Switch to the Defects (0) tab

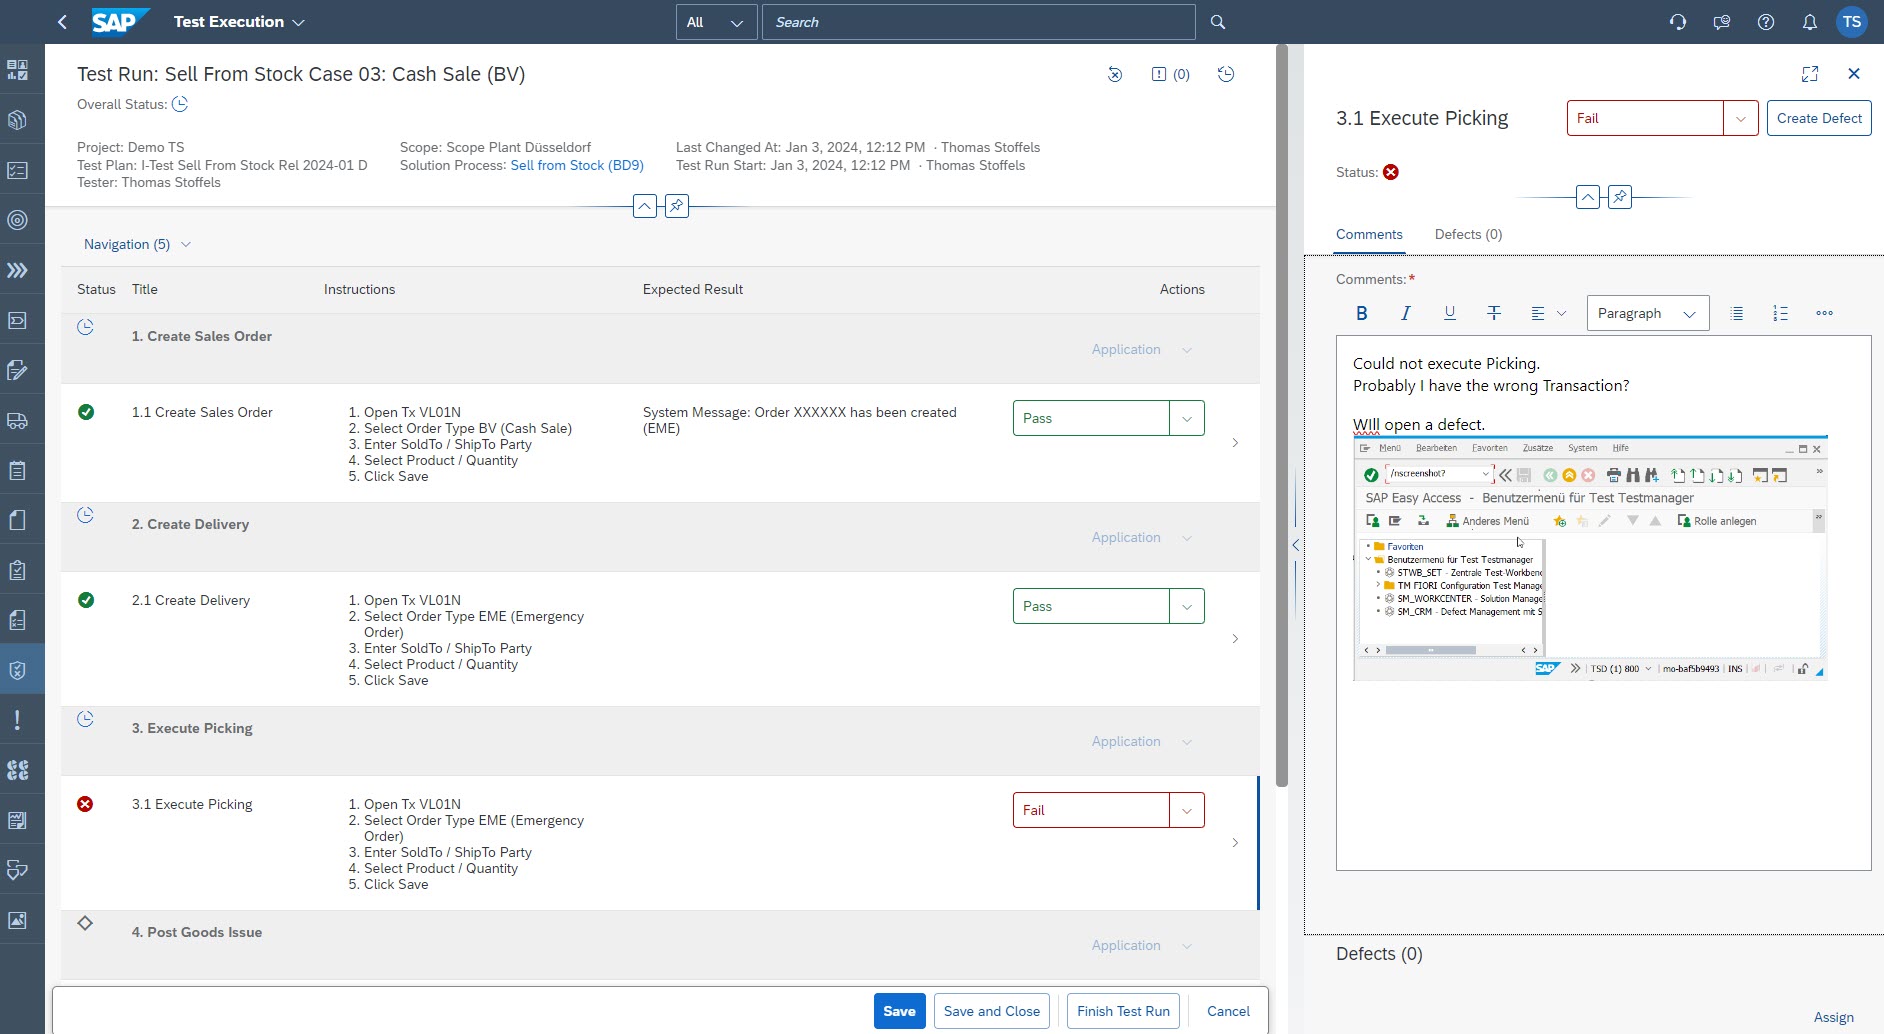1467,234
